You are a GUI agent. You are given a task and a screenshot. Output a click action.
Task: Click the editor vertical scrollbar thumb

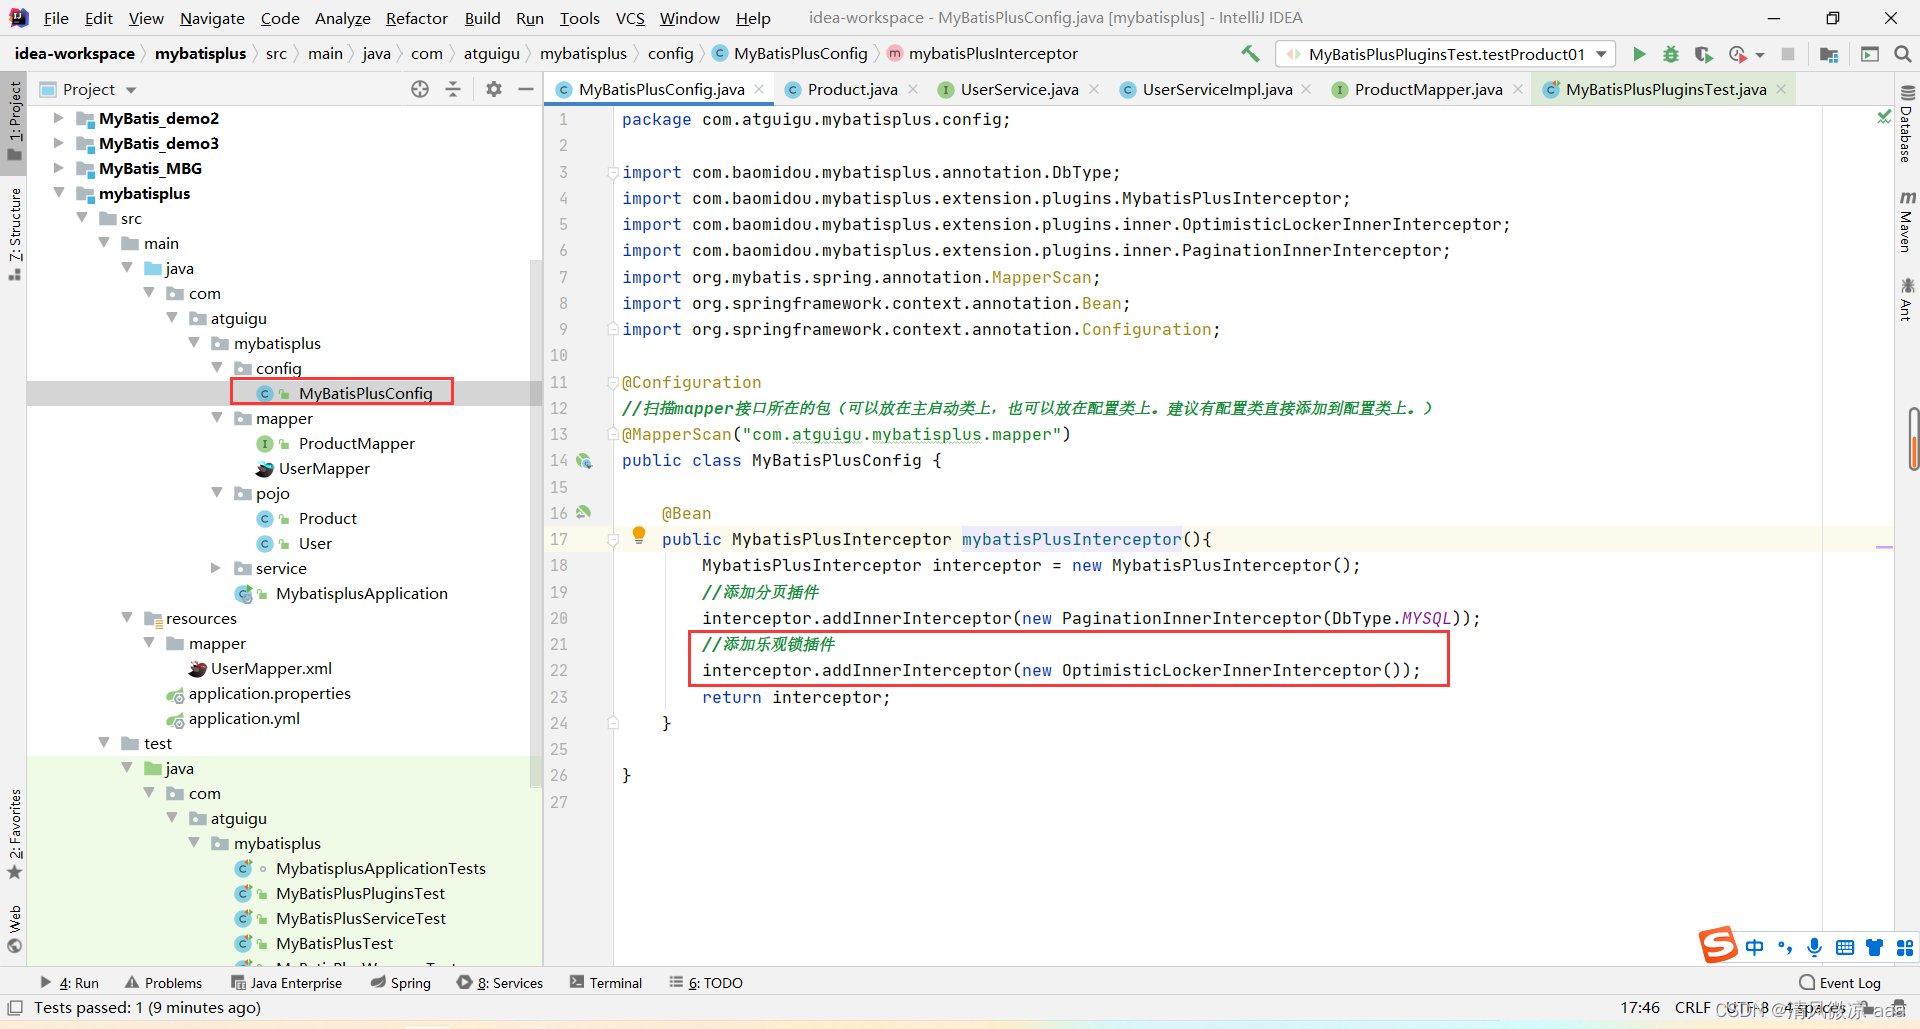coord(1913,438)
